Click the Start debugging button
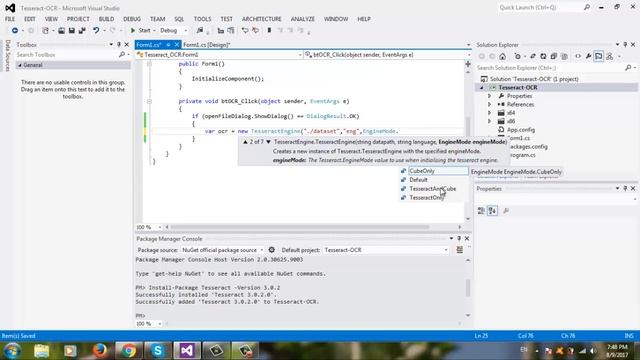Image resolution: width=640 pixels, height=360 pixels. tap(140, 31)
